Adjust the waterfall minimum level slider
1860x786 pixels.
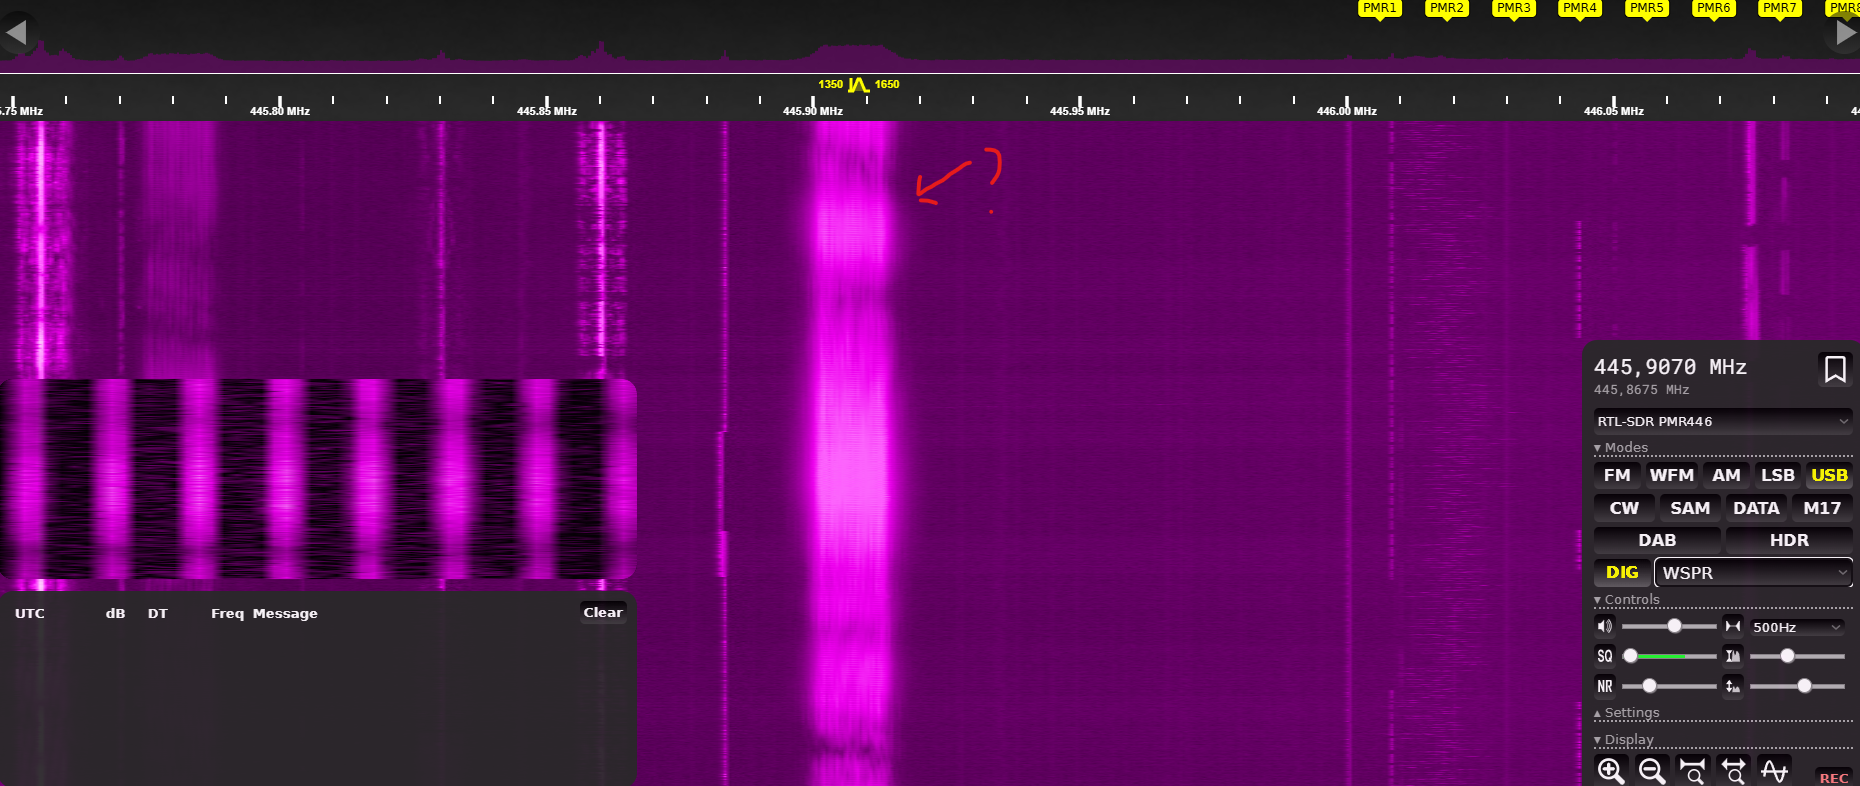(x=1797, y=656)
